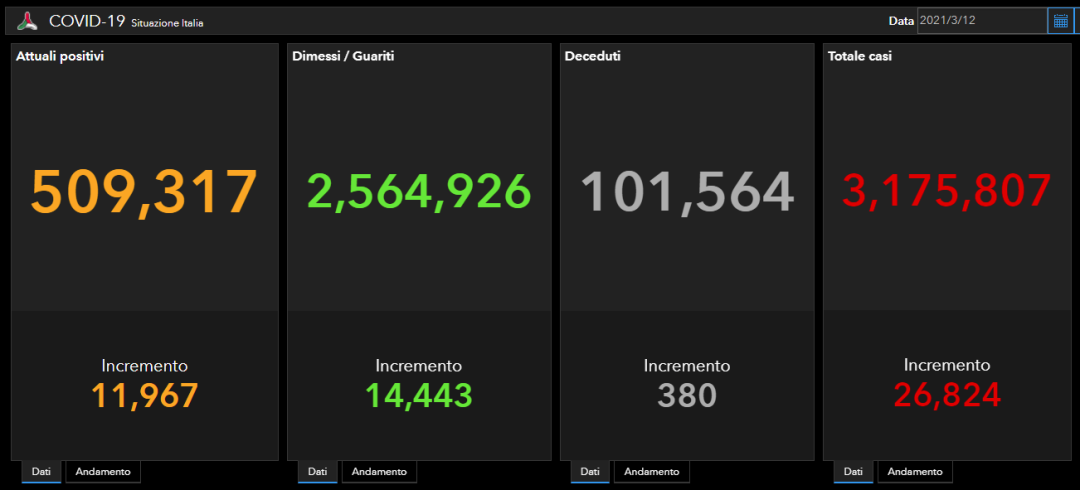This screenshot has height=490, width=1080.
Task: Click the increment value 11,967
Action: tap(145, 395)
